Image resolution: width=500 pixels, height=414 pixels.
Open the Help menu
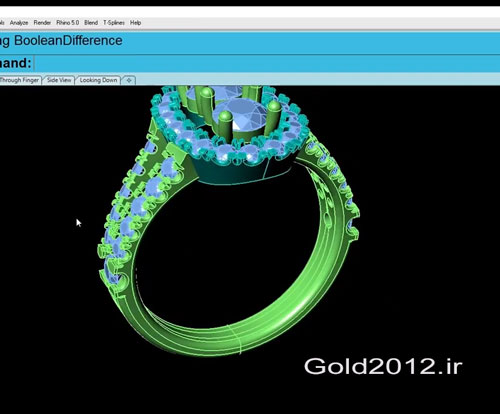(x=135, y=23)
